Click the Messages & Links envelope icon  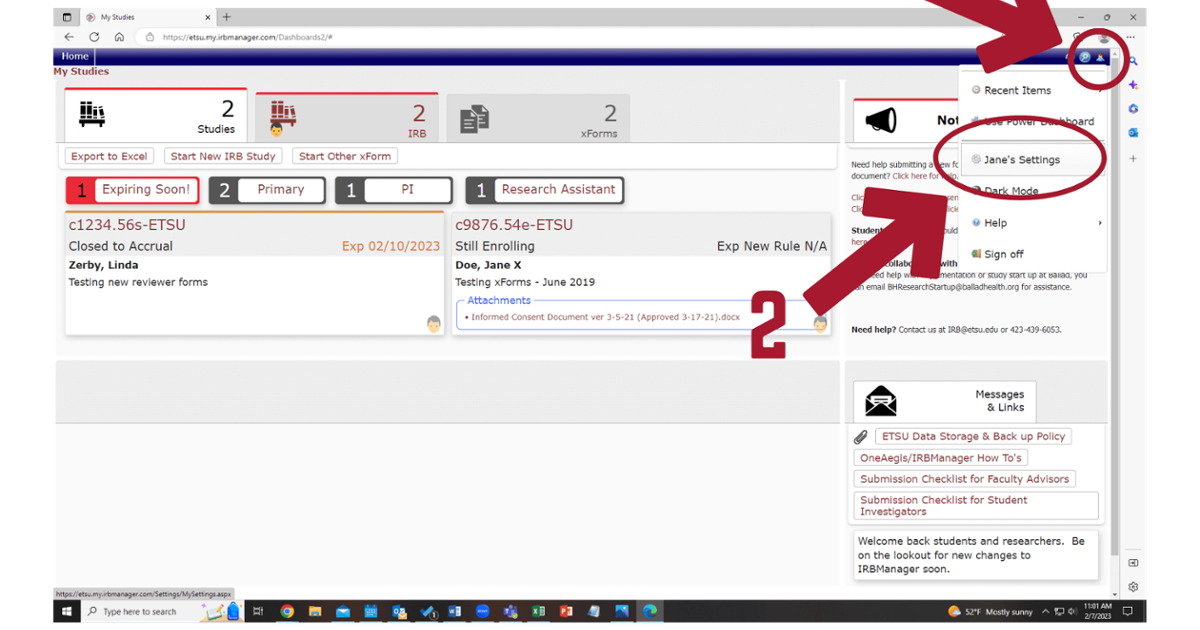(x=881, y=401)
